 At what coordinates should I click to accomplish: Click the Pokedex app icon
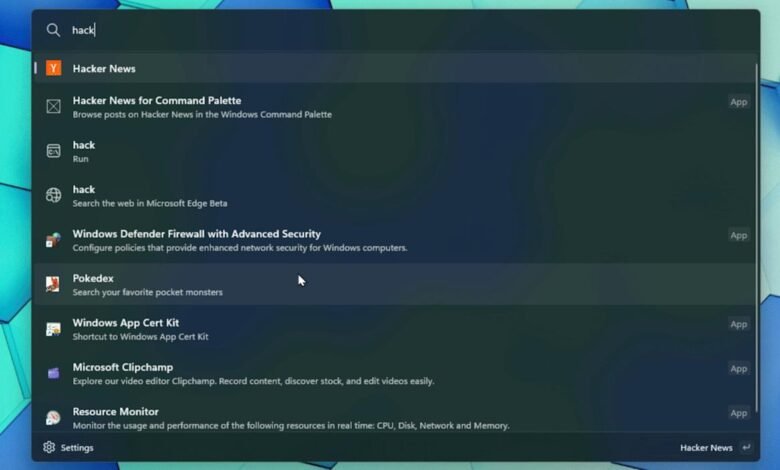(53, 284)
